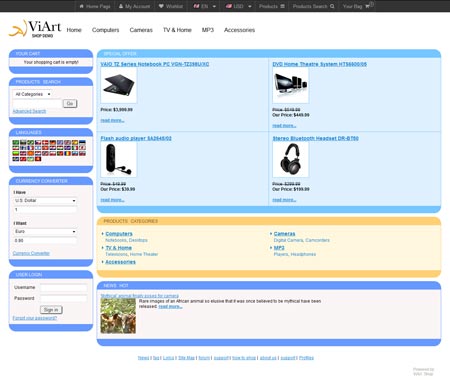This screenshot has height=380, width=450.
Task: Go to My Account user icon
Action: (x=121, y=6)
